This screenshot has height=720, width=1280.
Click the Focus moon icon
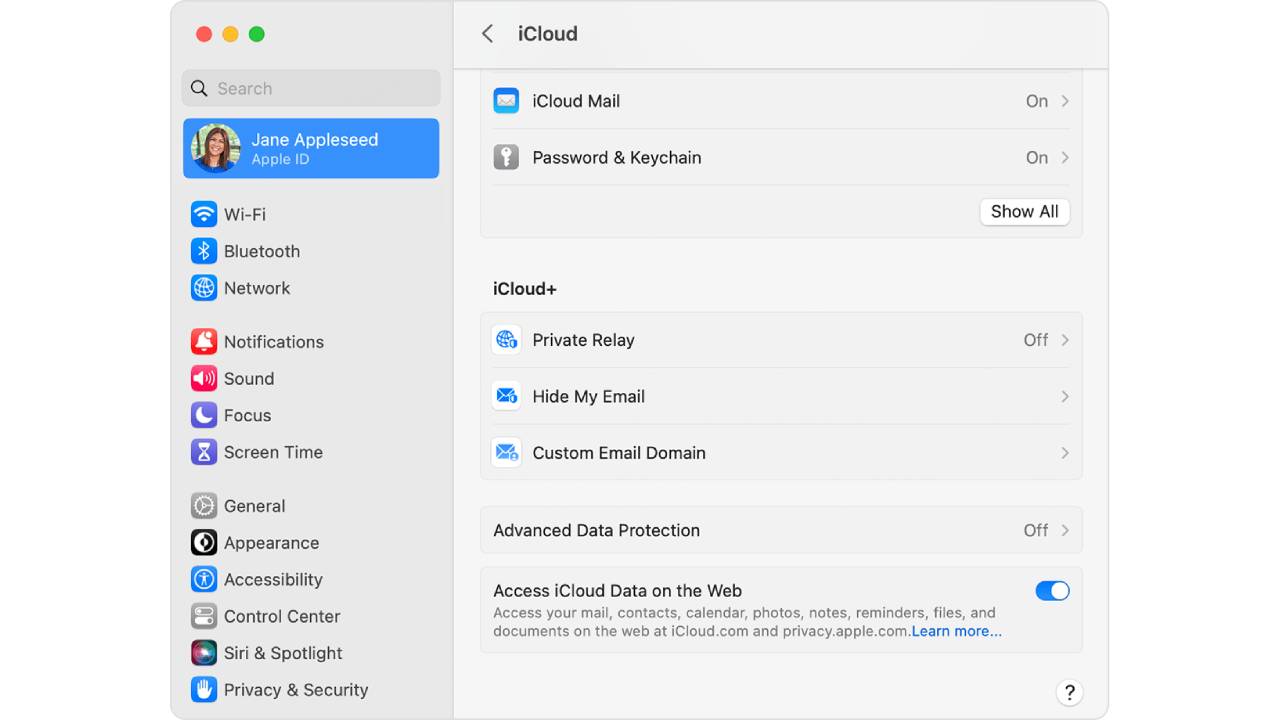click(x=204, y=415)
